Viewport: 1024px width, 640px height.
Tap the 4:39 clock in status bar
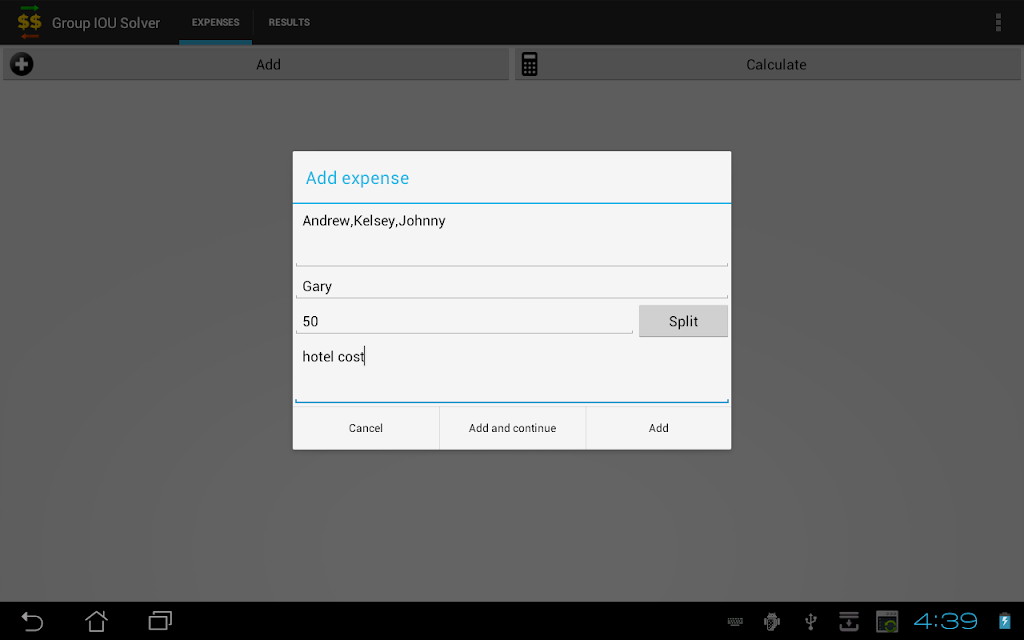(945, 621)
